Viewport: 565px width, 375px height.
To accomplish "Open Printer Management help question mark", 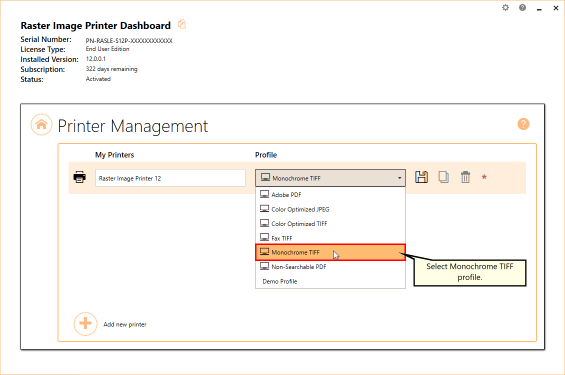I will coord(523,124).
